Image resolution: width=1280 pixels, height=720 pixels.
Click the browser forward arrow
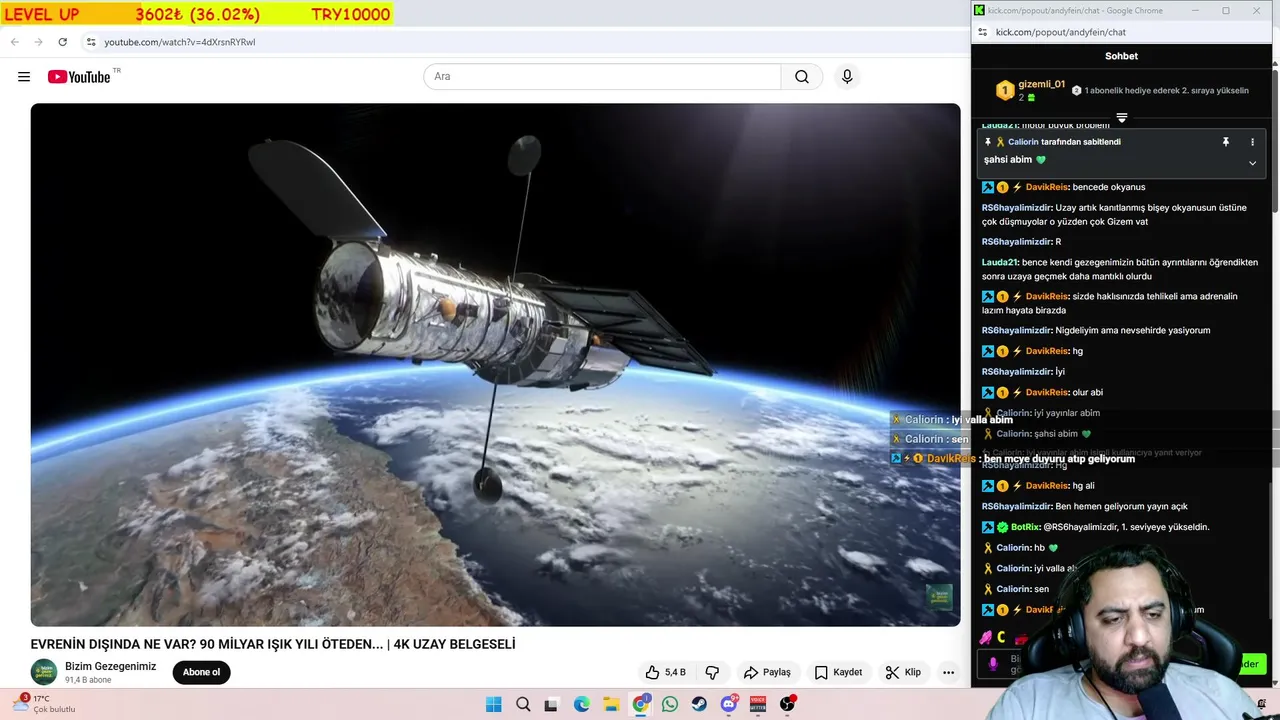38,42
